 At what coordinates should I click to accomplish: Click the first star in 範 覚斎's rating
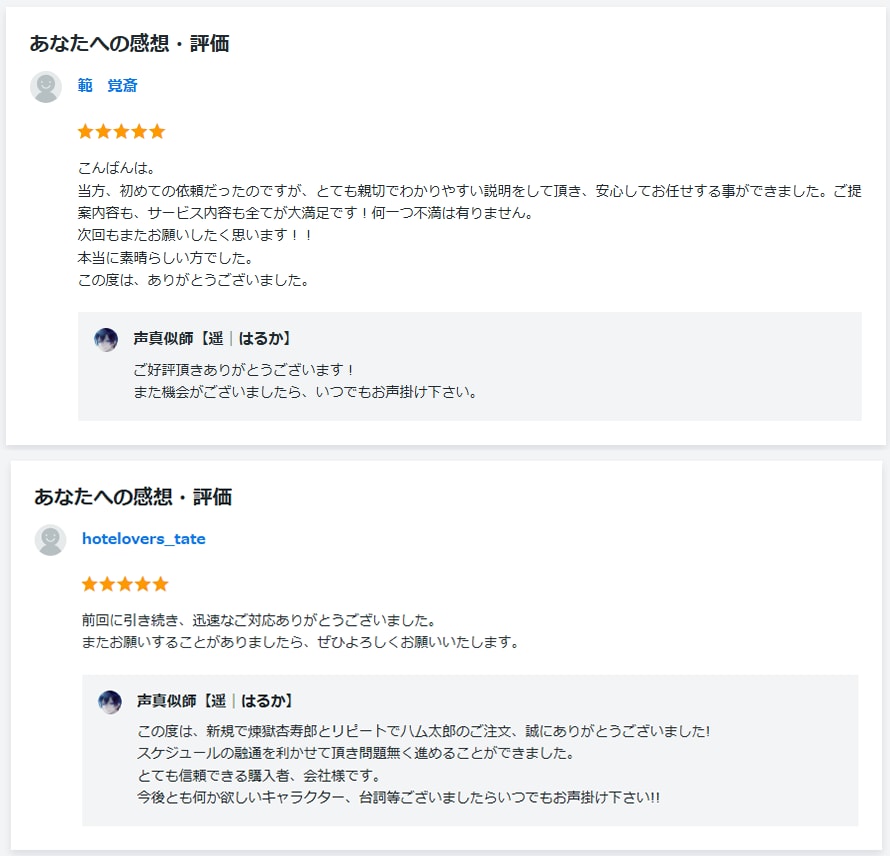pos(86,132)
